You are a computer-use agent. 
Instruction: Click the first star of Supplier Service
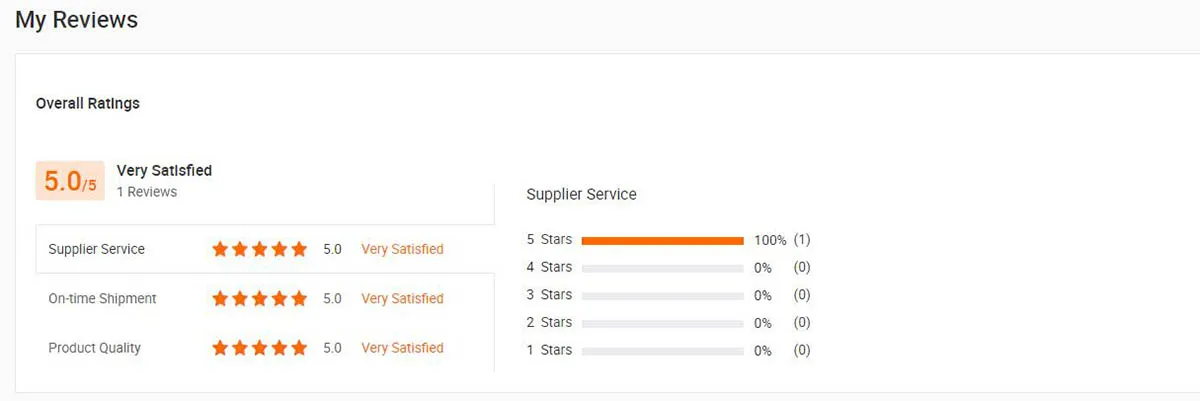[221, 249]
